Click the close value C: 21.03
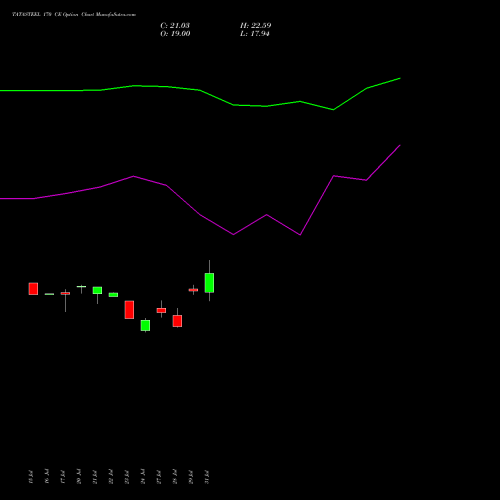The height and width of the screenshot is (500, 500). 175,26
